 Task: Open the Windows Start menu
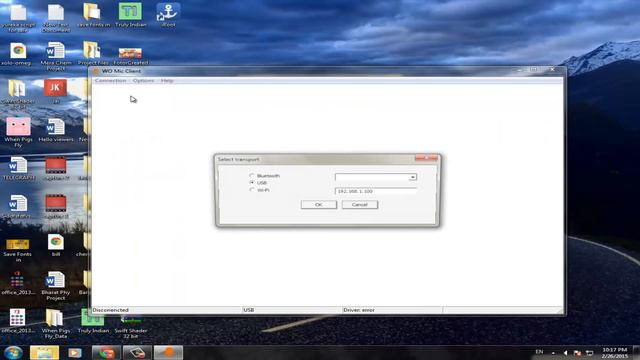click(13, 353)
